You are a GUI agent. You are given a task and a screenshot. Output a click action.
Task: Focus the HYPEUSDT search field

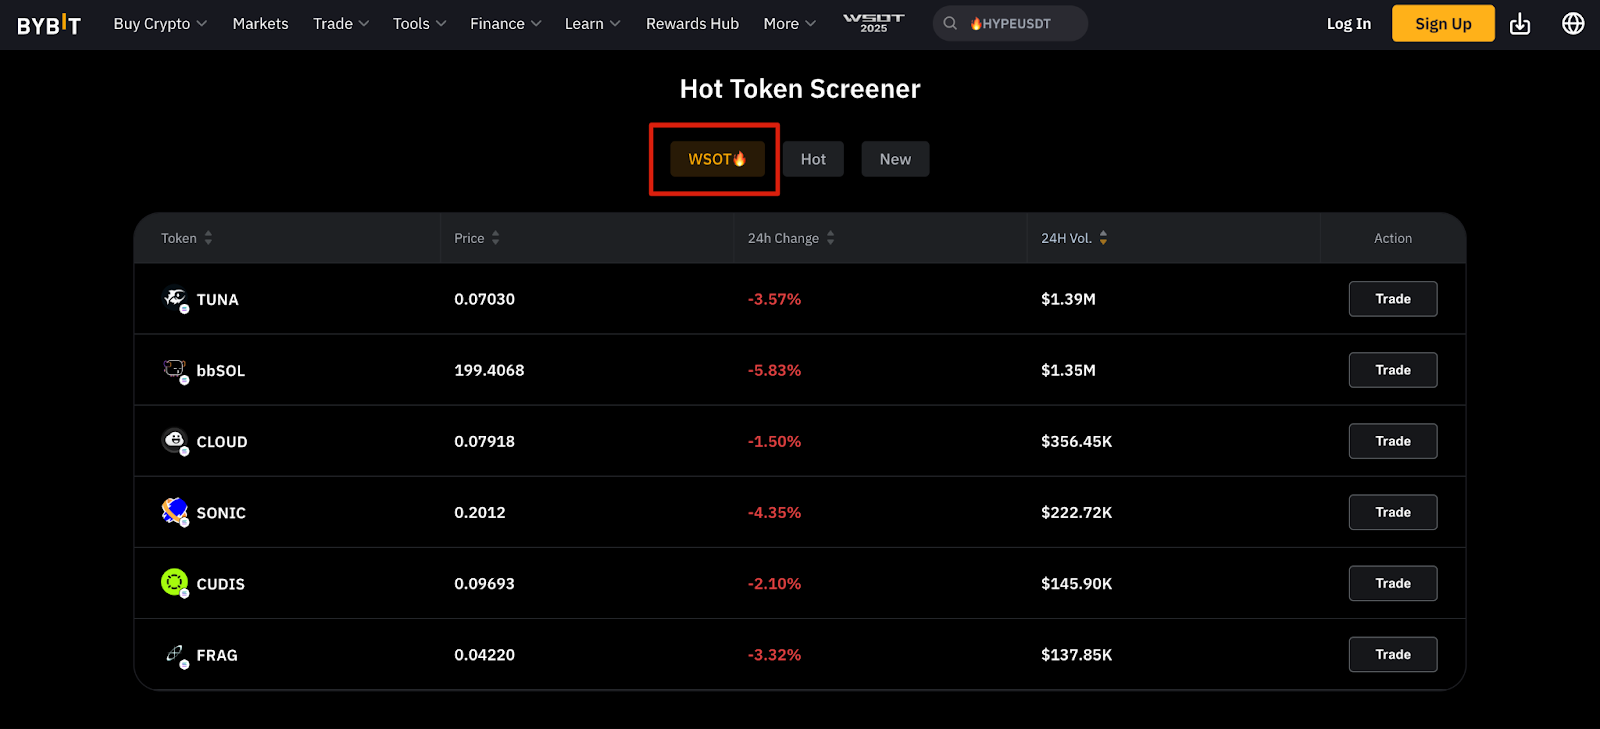point(1010,24)
